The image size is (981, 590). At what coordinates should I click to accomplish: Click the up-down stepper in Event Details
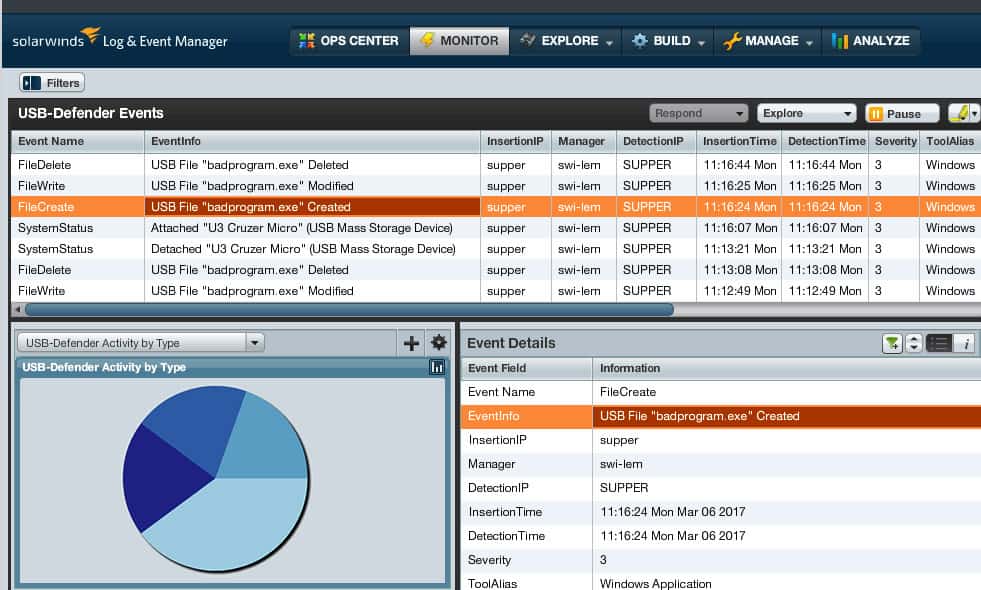(x=913, y=343)
